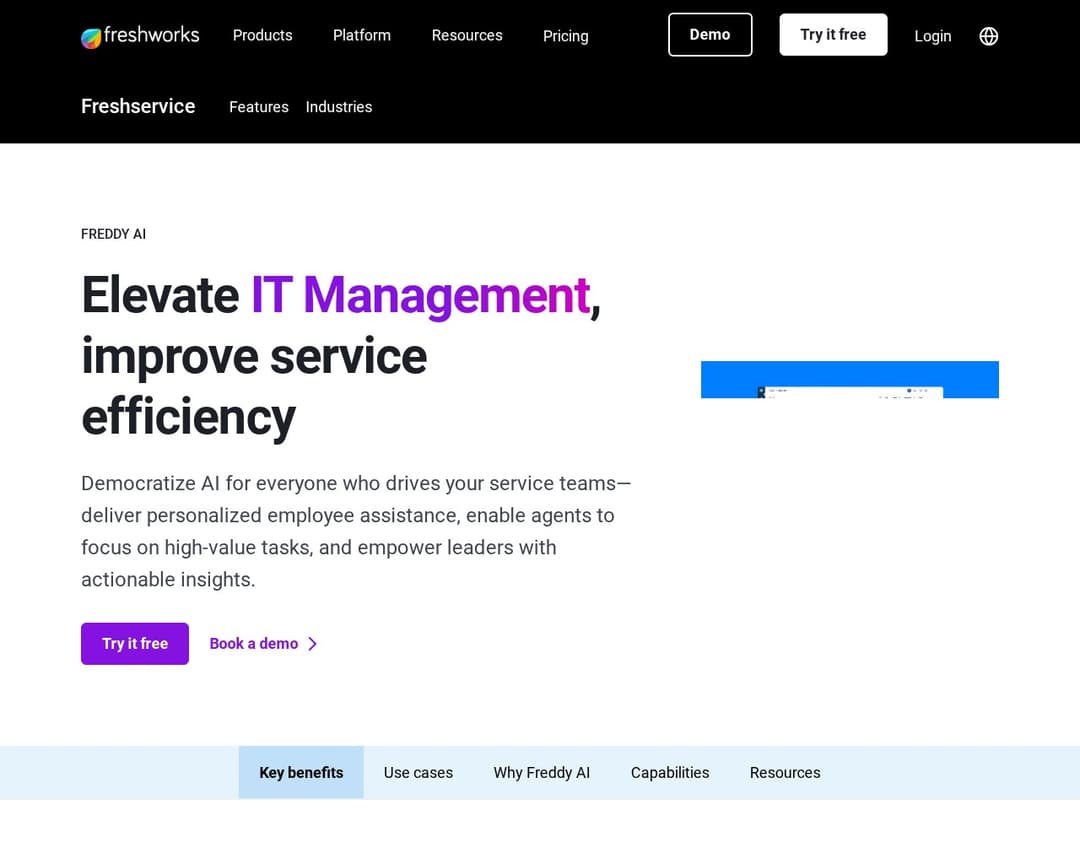Expand the Platform menu
The image size is (1080, 864).
coord(361,35)
